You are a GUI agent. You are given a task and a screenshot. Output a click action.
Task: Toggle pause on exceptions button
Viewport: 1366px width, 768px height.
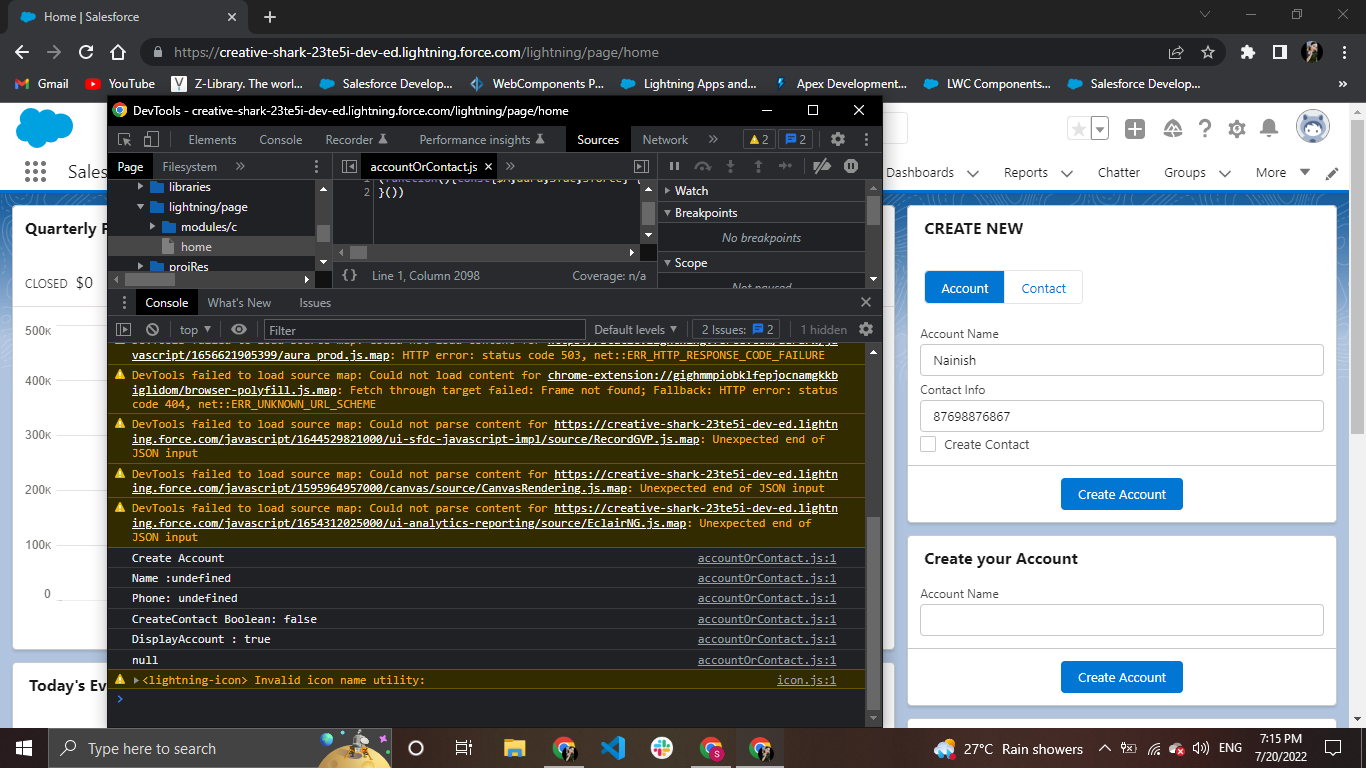point(851,166)
